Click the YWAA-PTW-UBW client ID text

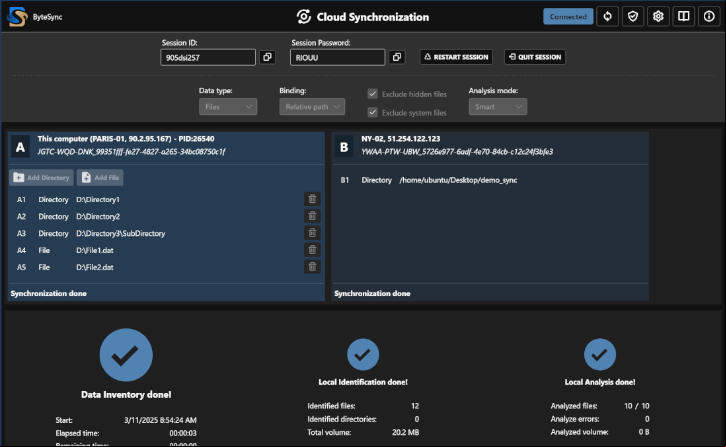(457, 151)
